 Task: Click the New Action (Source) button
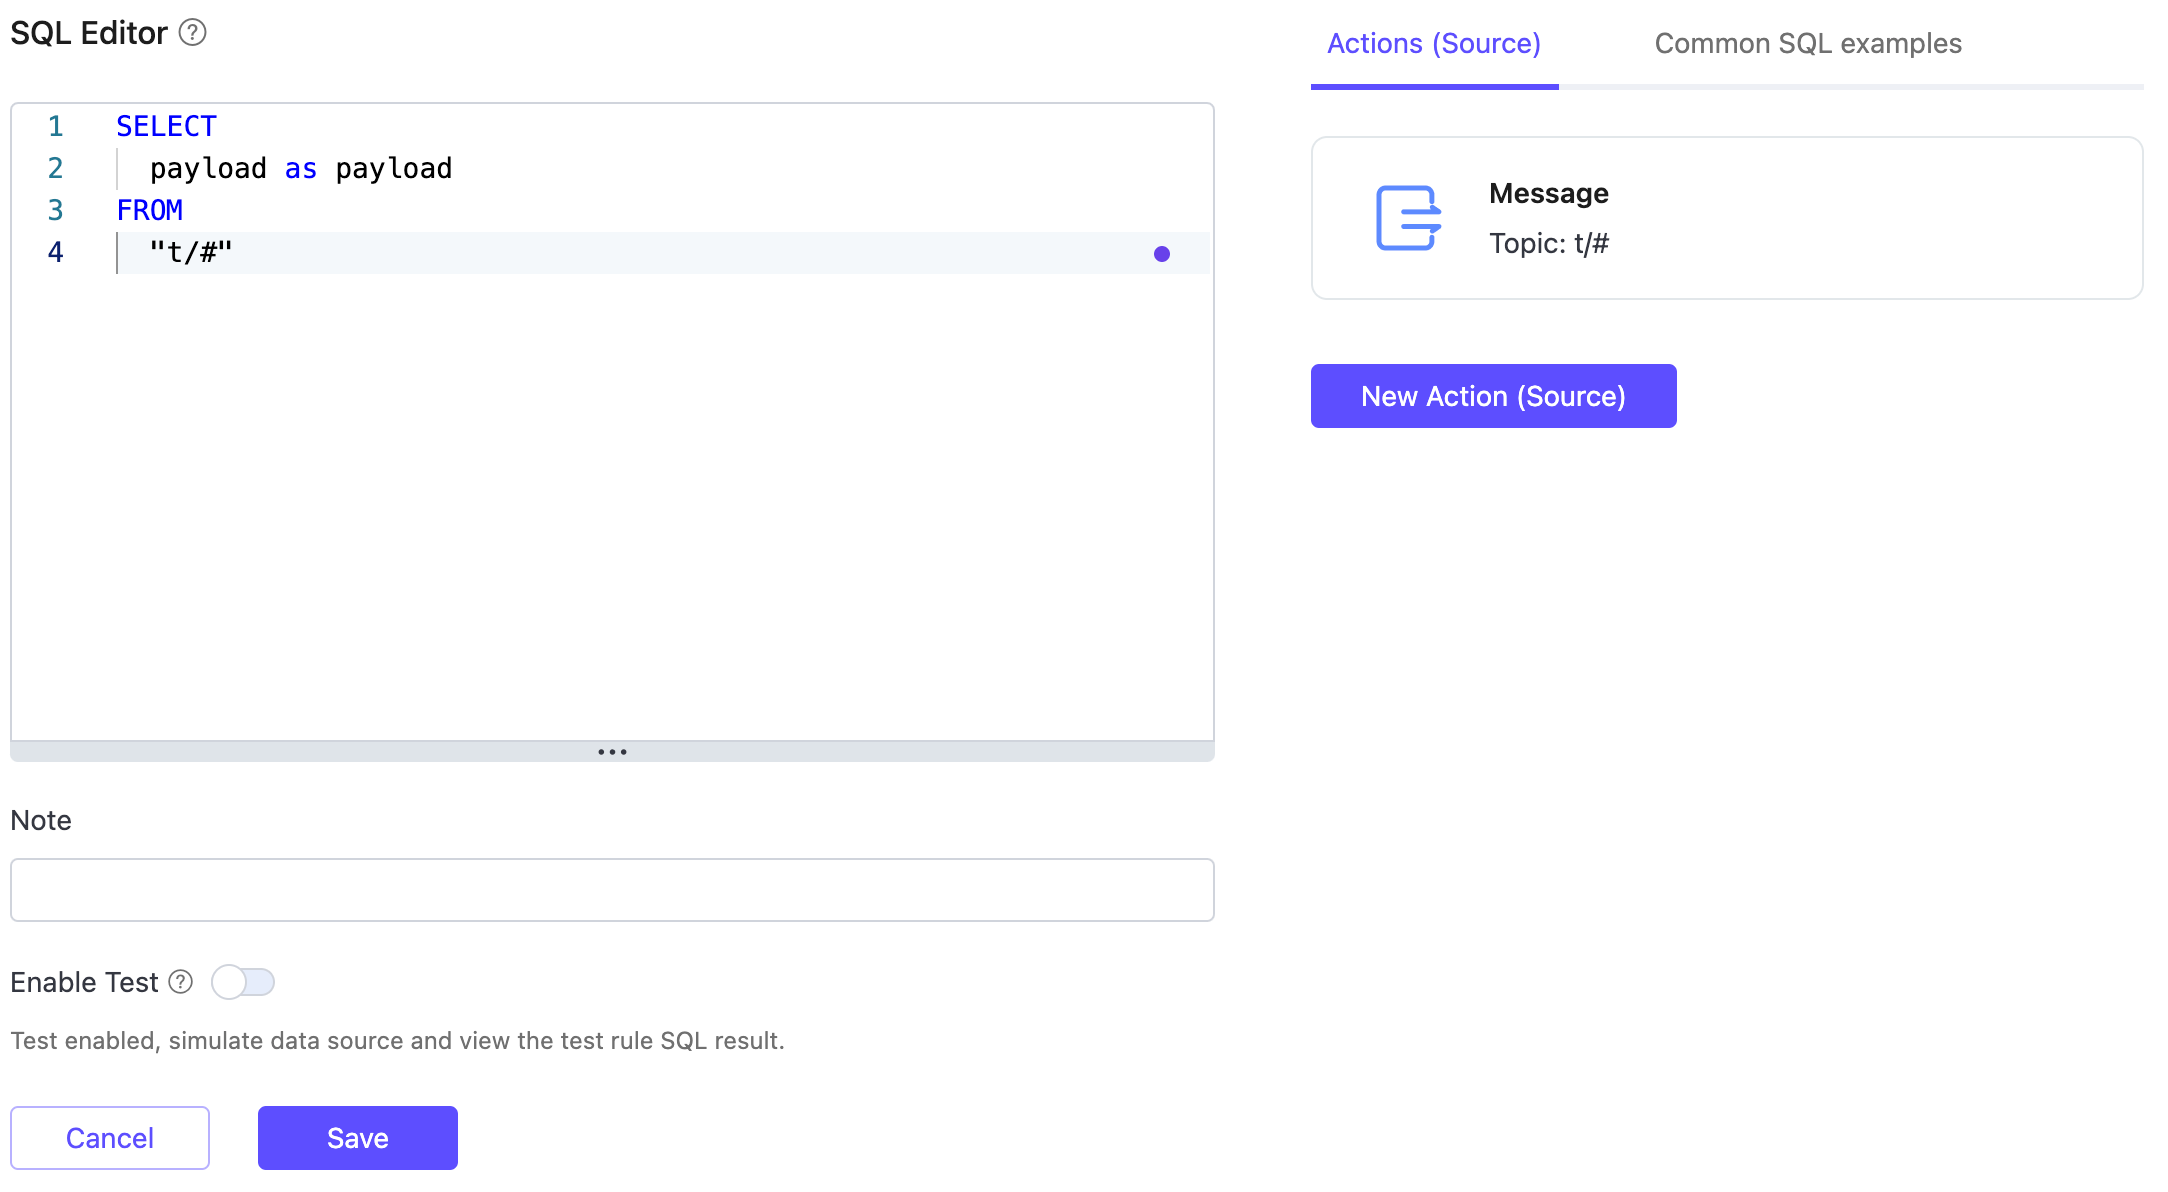pos(1493,396)
